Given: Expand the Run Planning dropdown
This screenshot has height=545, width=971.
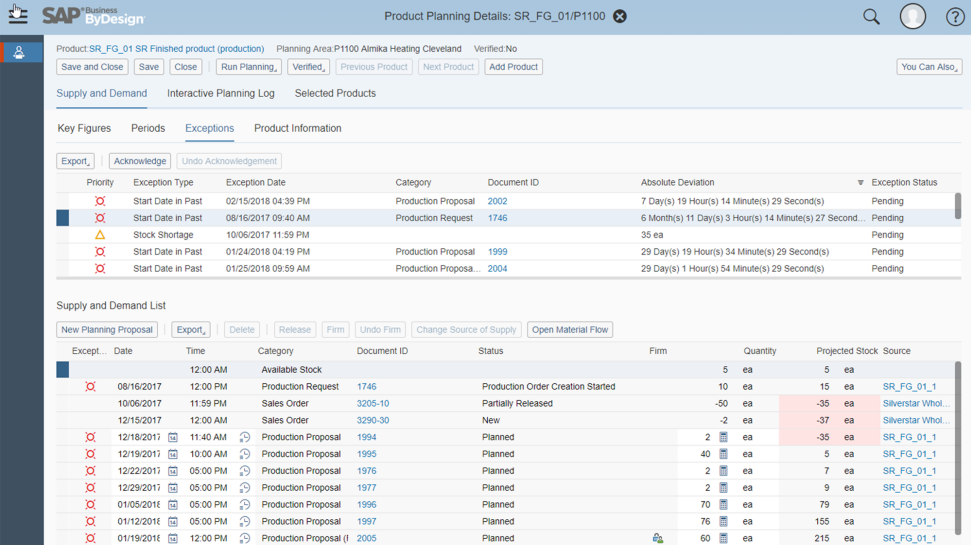Looking at the screenshot, I should pyautogui.click(x=249, y=67).
